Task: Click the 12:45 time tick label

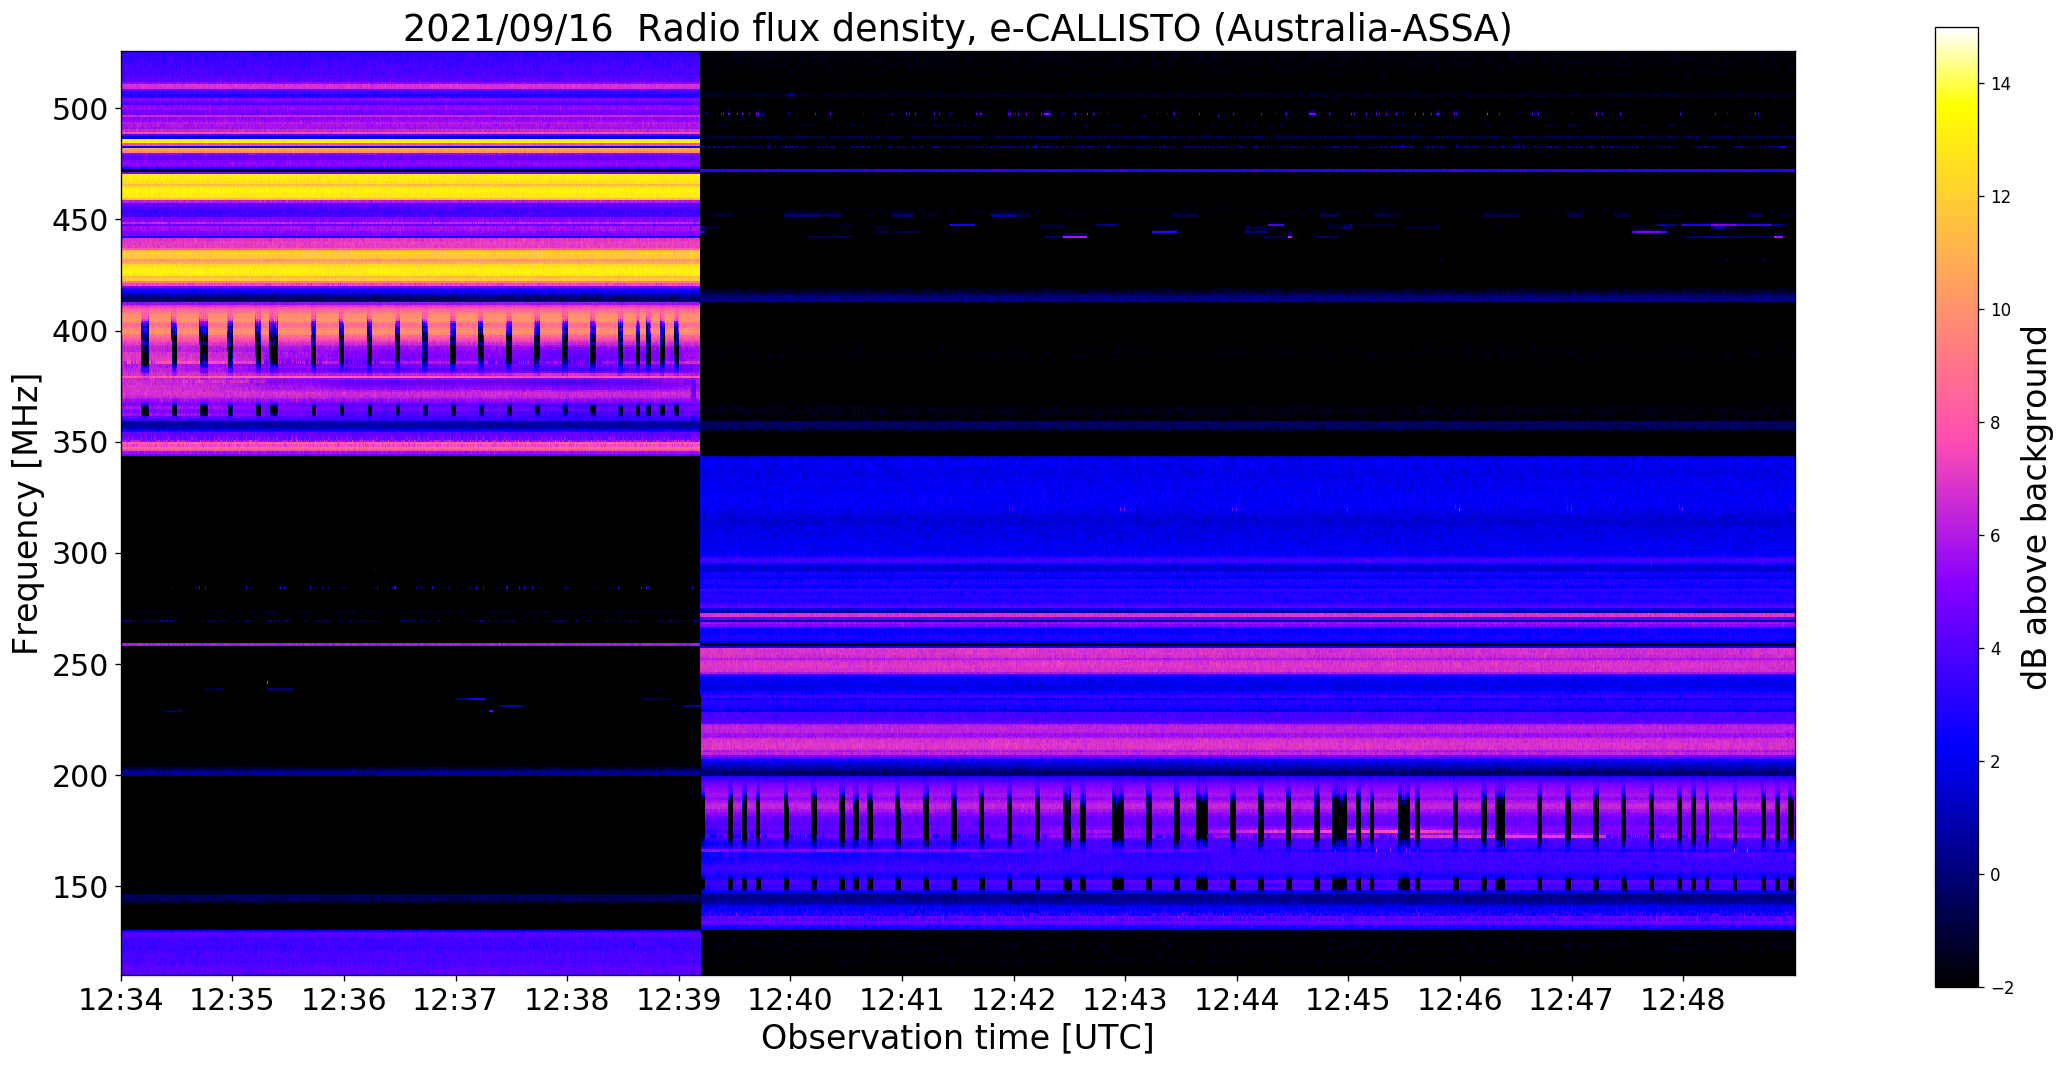Action: tap(1349, 1000)
